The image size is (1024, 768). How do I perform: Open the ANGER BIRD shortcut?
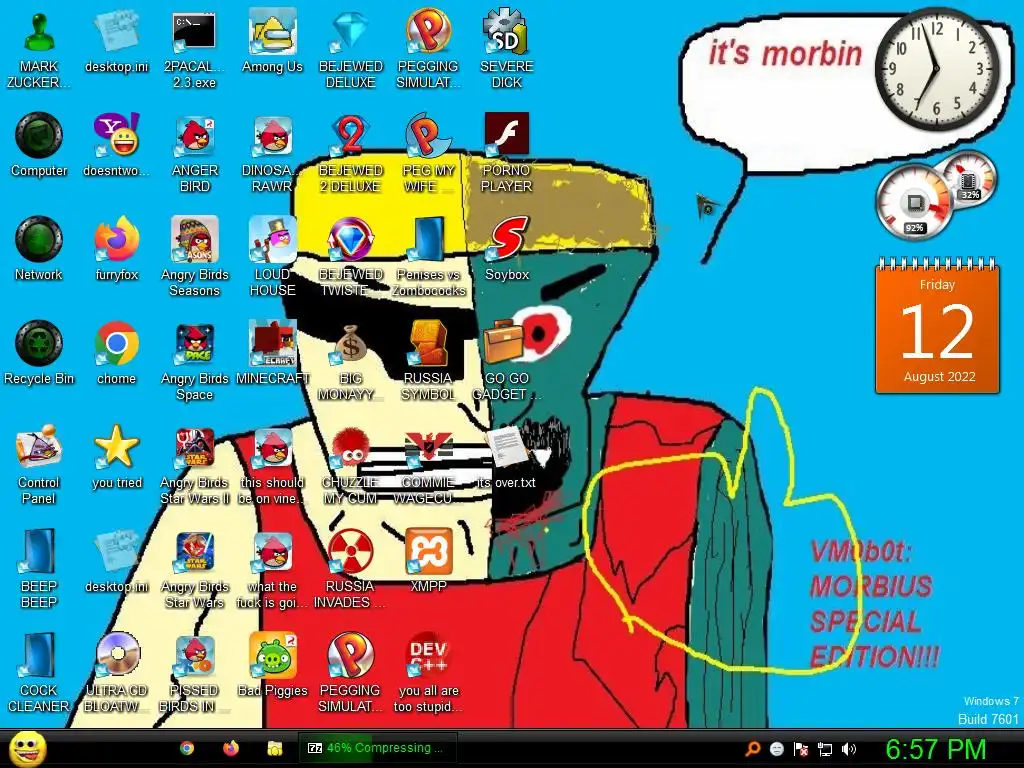pyautogui.click(x=195, y=154)
